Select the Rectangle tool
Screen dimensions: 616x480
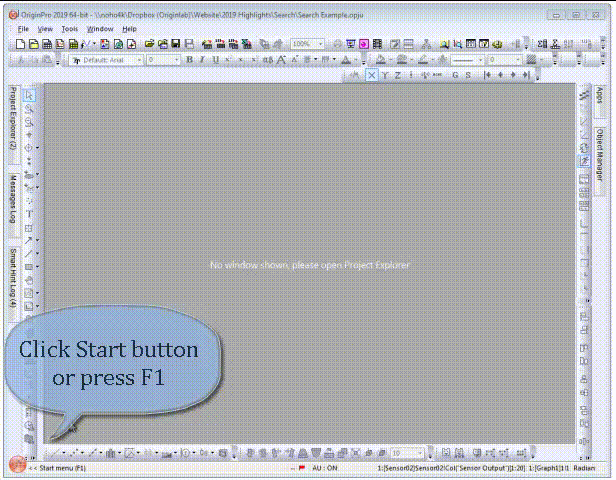coord(28,267)
